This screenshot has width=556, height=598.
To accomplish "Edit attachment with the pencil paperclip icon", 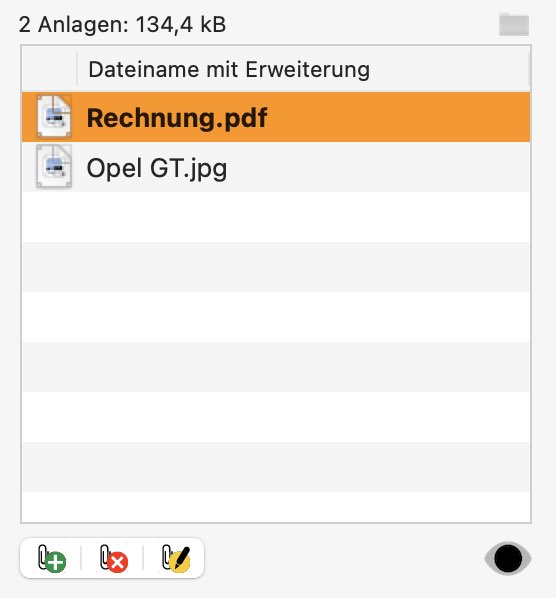I will 175,558.
